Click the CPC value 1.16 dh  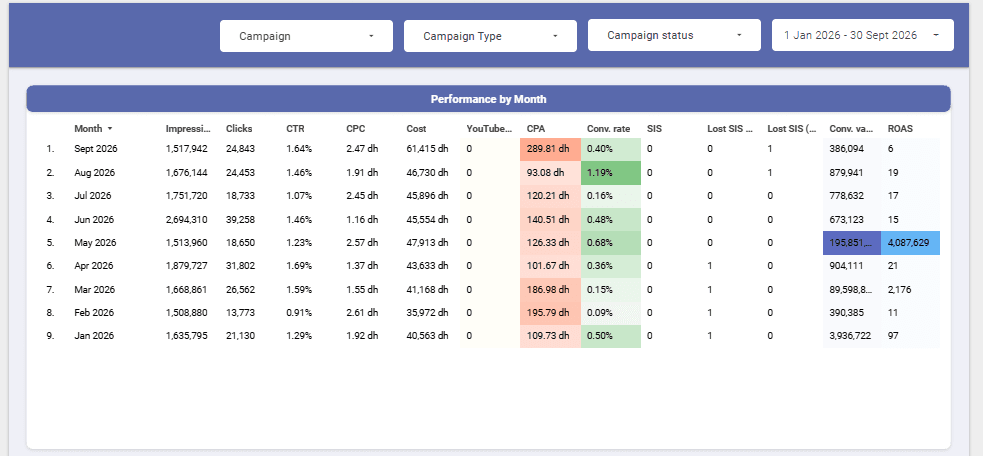(362, 220)
